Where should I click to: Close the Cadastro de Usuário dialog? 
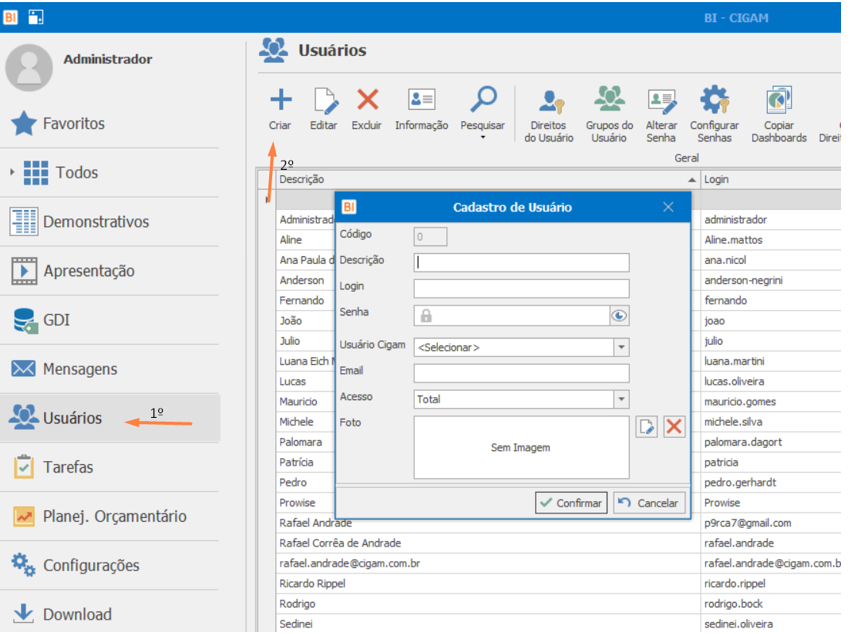tap(668, 207)
